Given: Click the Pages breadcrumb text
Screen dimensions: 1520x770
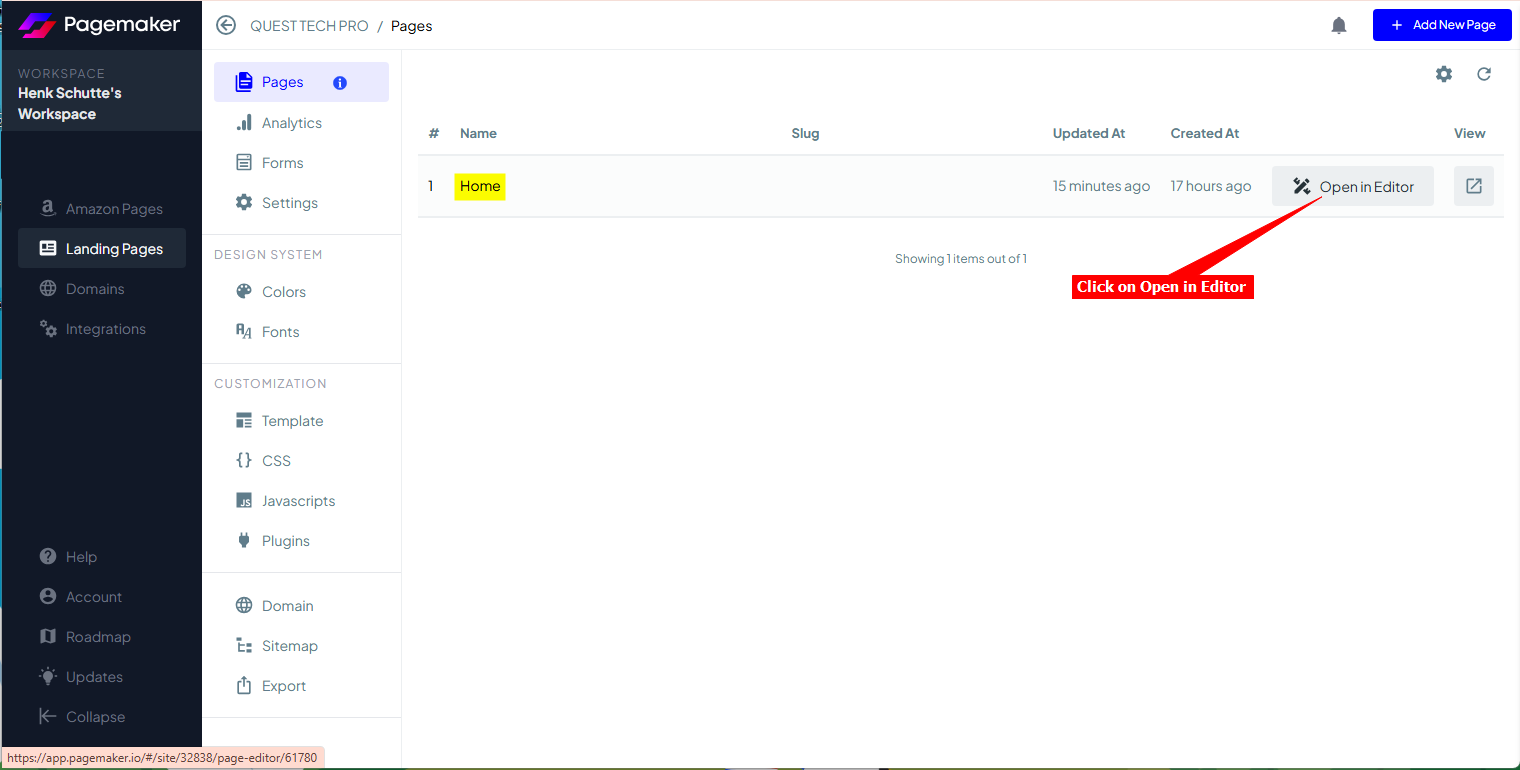Looking at the screenshot, I should pos(411,26).
